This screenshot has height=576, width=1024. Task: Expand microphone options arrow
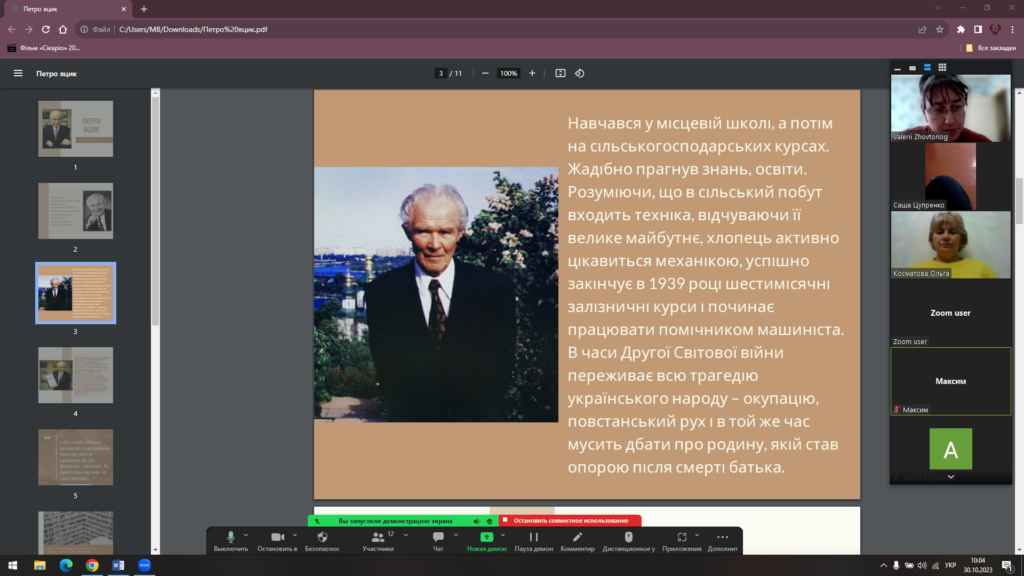247,534
